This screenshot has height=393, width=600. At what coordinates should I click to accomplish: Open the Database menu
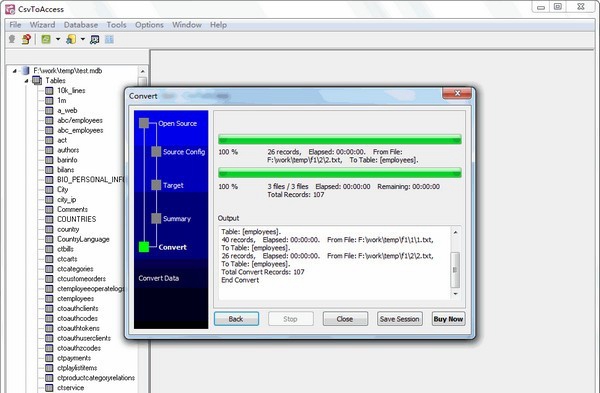coord(81,25)
